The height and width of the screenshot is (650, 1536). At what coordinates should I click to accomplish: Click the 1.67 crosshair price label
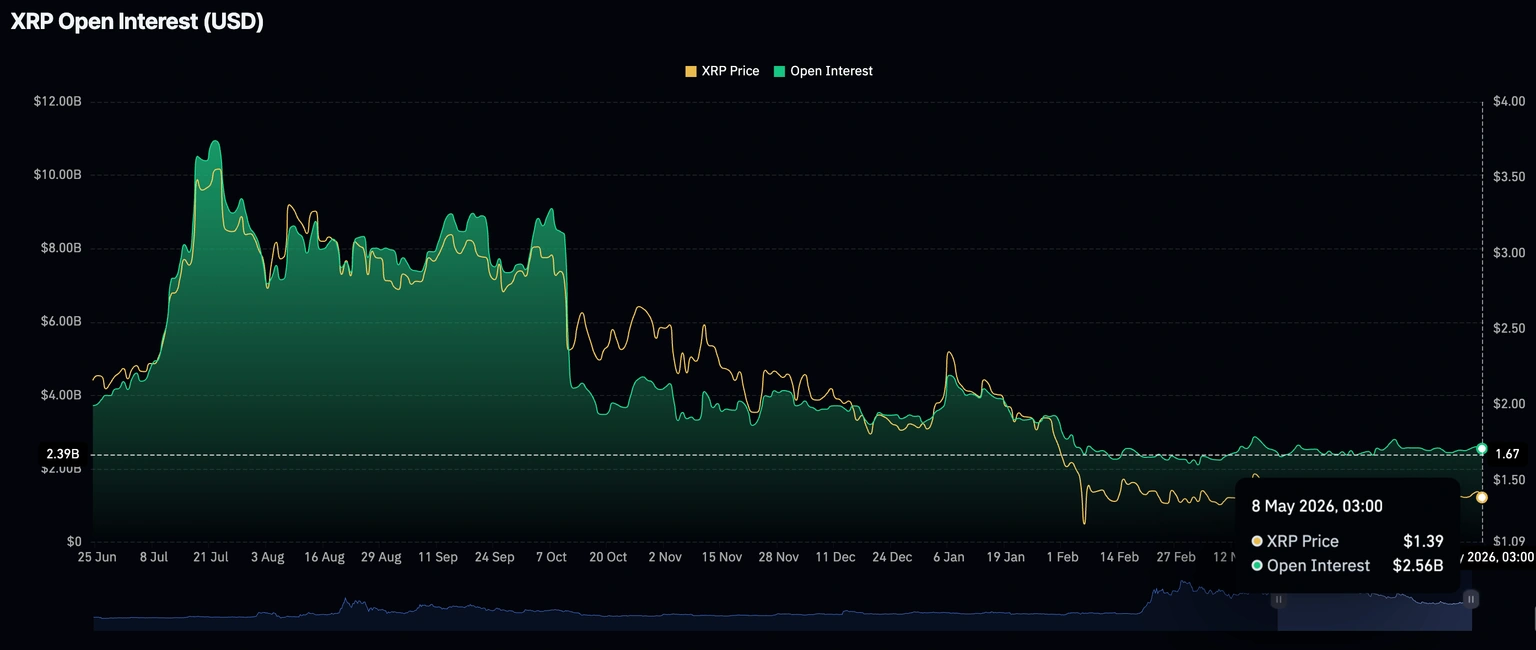(x=1507, y=454)
